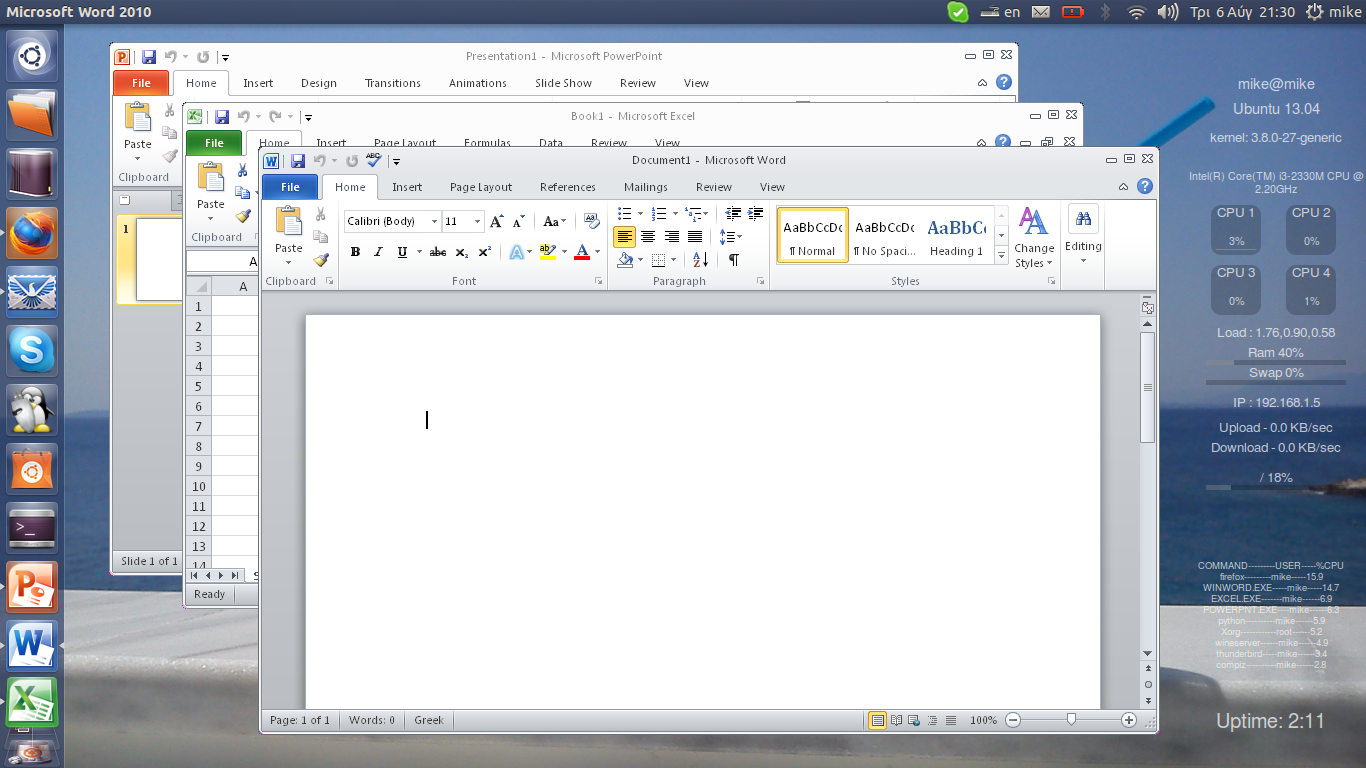The image size is (1366, 768).
Task: Open the File tab in Word
Action: [290, 187]
